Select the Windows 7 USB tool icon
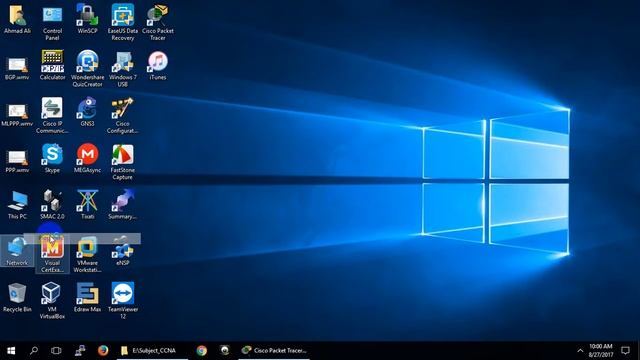Screen dimensions: 640x360 122,69
